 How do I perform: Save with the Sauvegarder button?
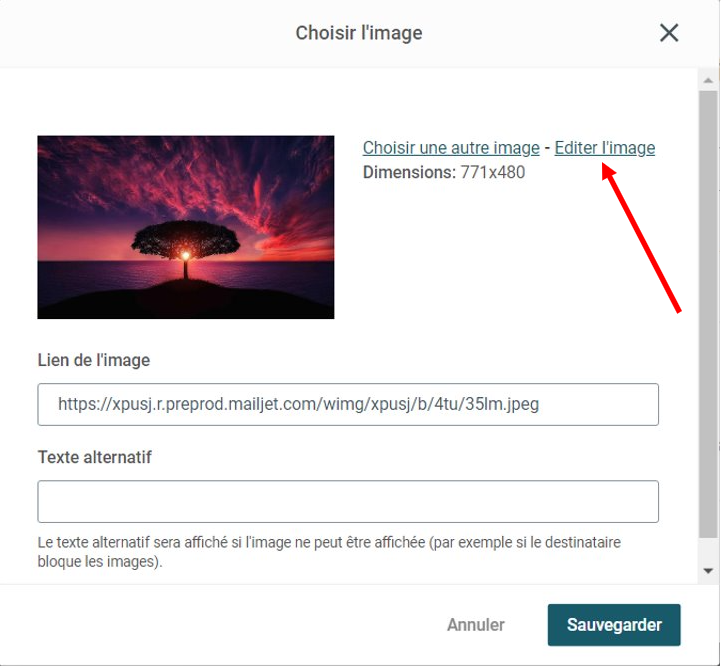tap(614, 625)
